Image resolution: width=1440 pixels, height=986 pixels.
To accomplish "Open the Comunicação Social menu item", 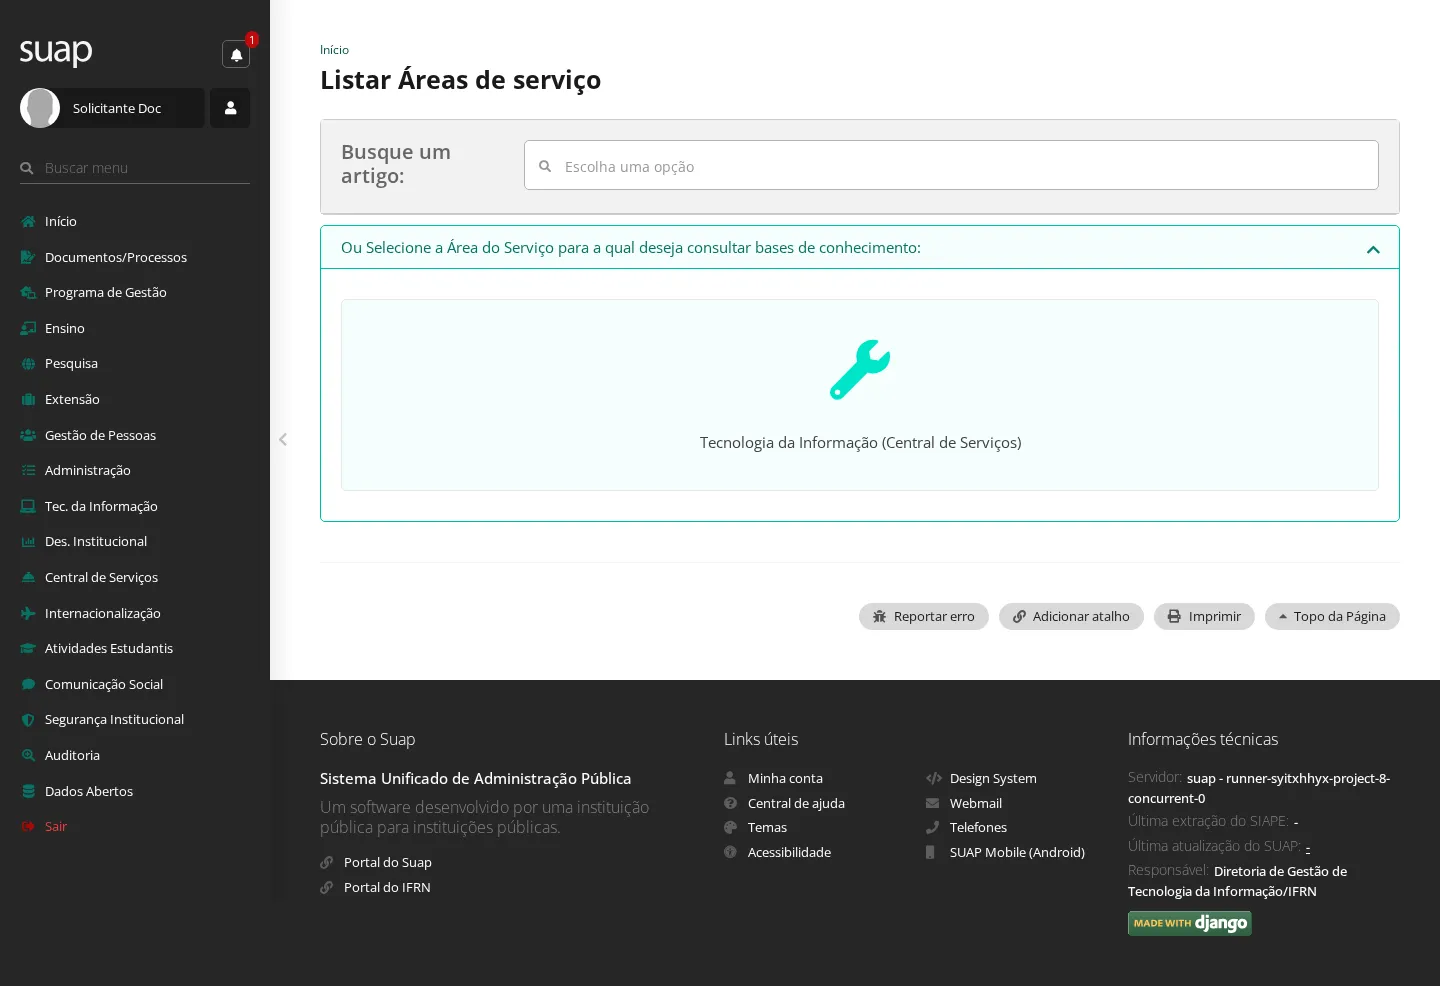I will 135,684.
